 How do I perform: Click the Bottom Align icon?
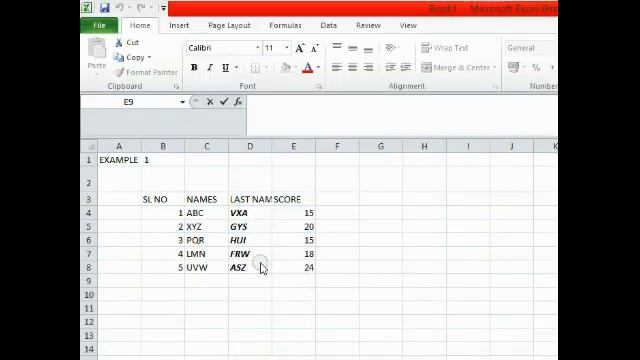point(368,49)
